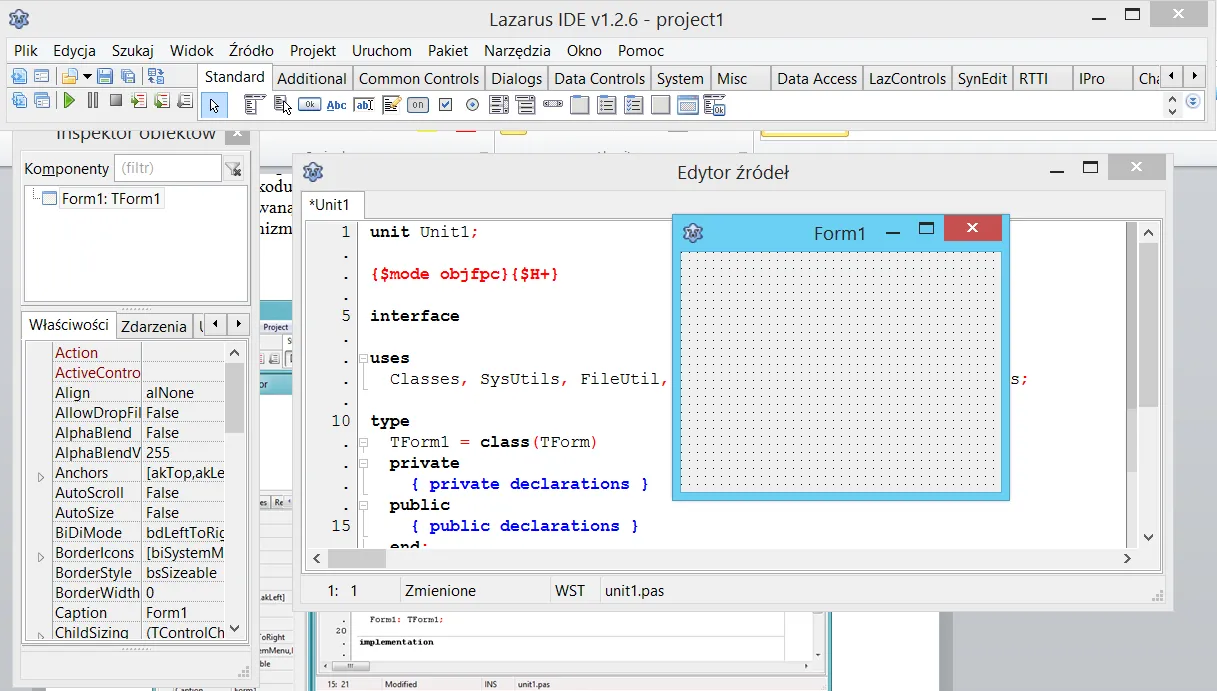This screenshot has width=1217, height=691.
Task: Select the *Unit1 tab in the source editor
Action: [333, 205]
